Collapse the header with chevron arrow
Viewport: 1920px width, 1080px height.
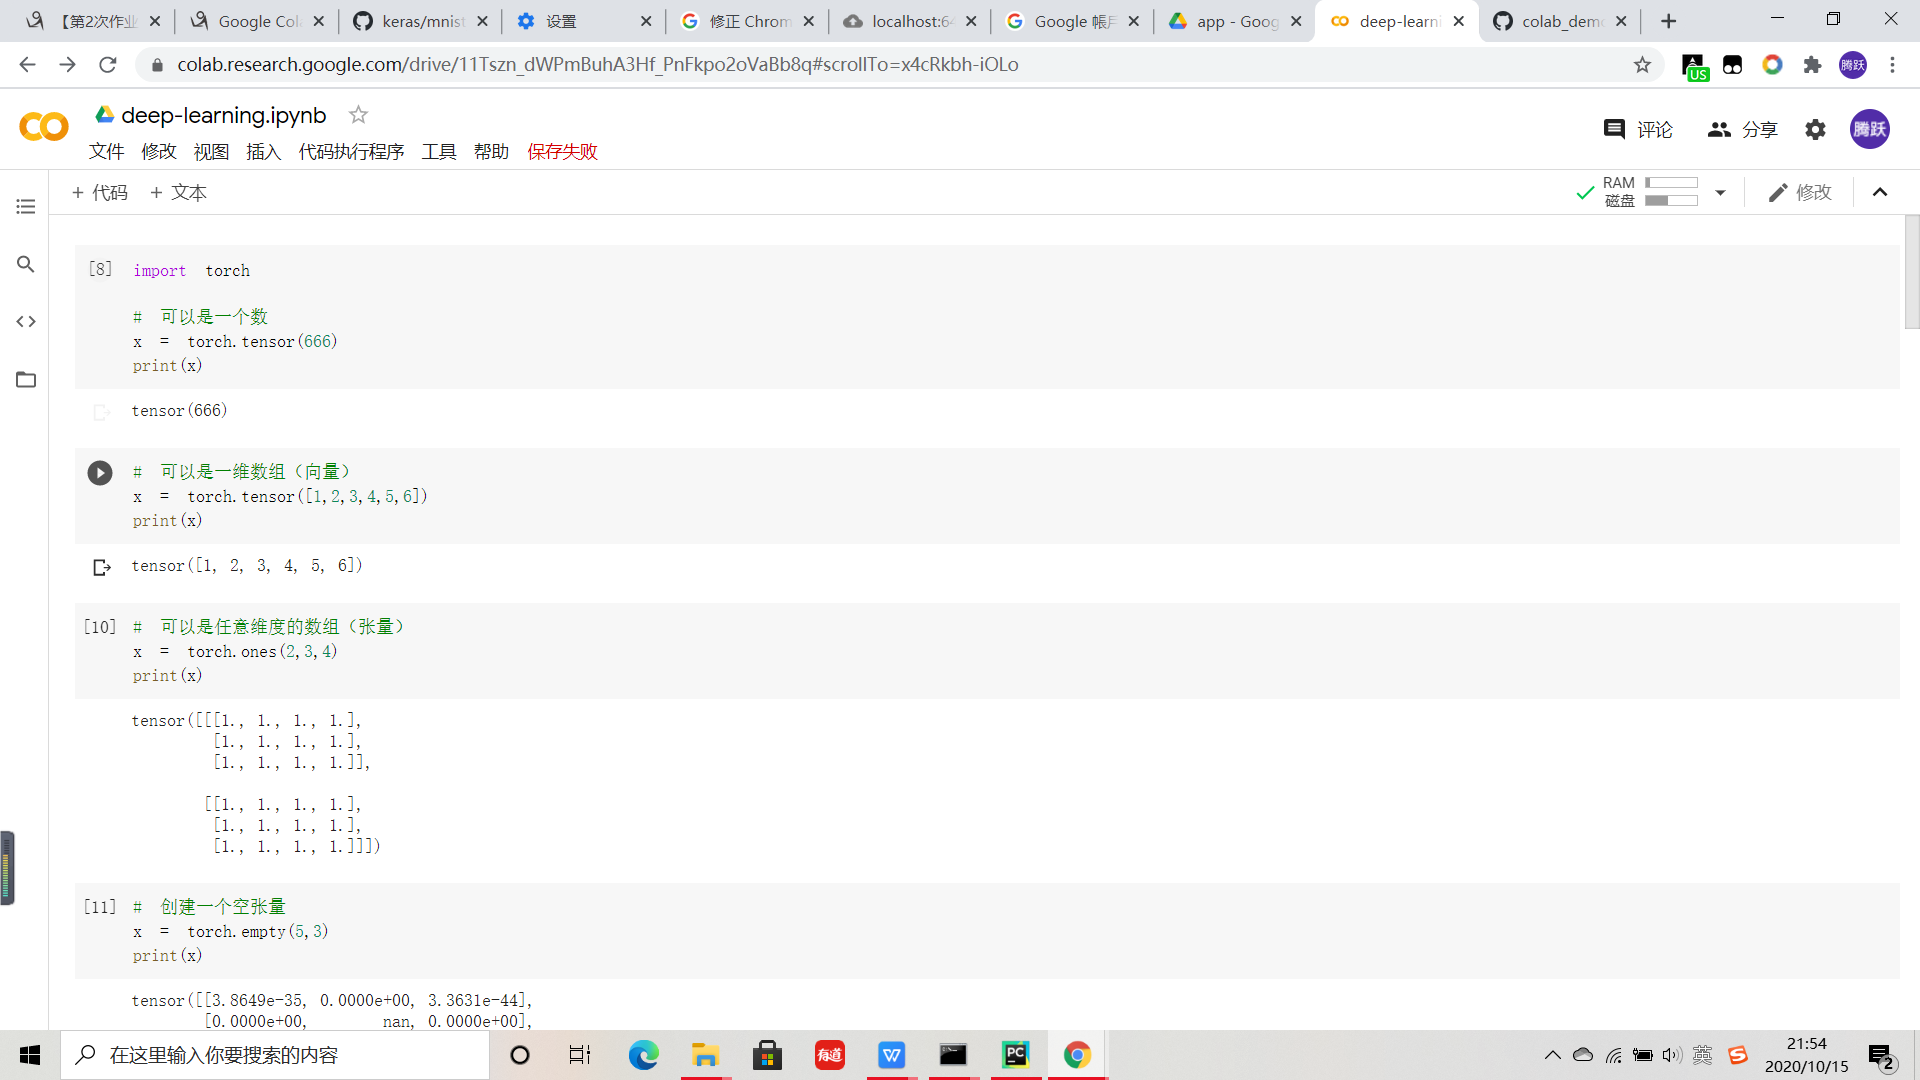pyautogui.click(x=1880, y=193)
